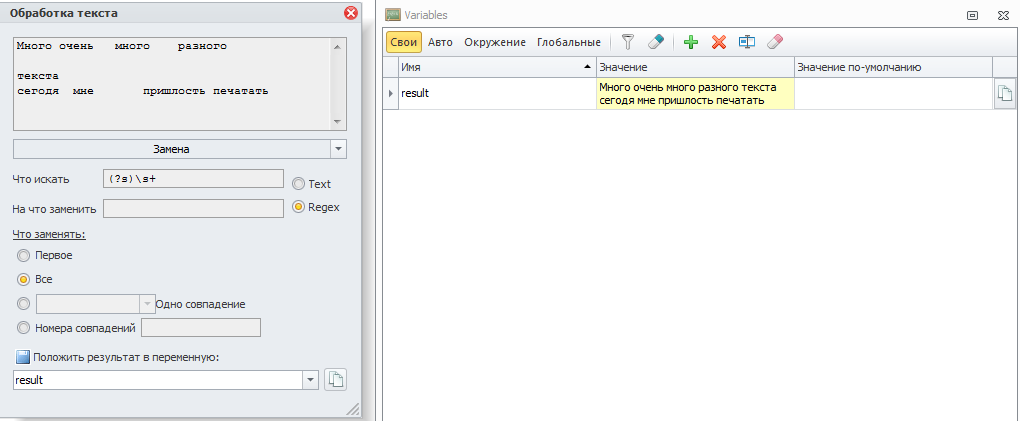The image size is (1020, 421).
Task: Delete variable with the red X icon
Action: click(x=719, y=42)
